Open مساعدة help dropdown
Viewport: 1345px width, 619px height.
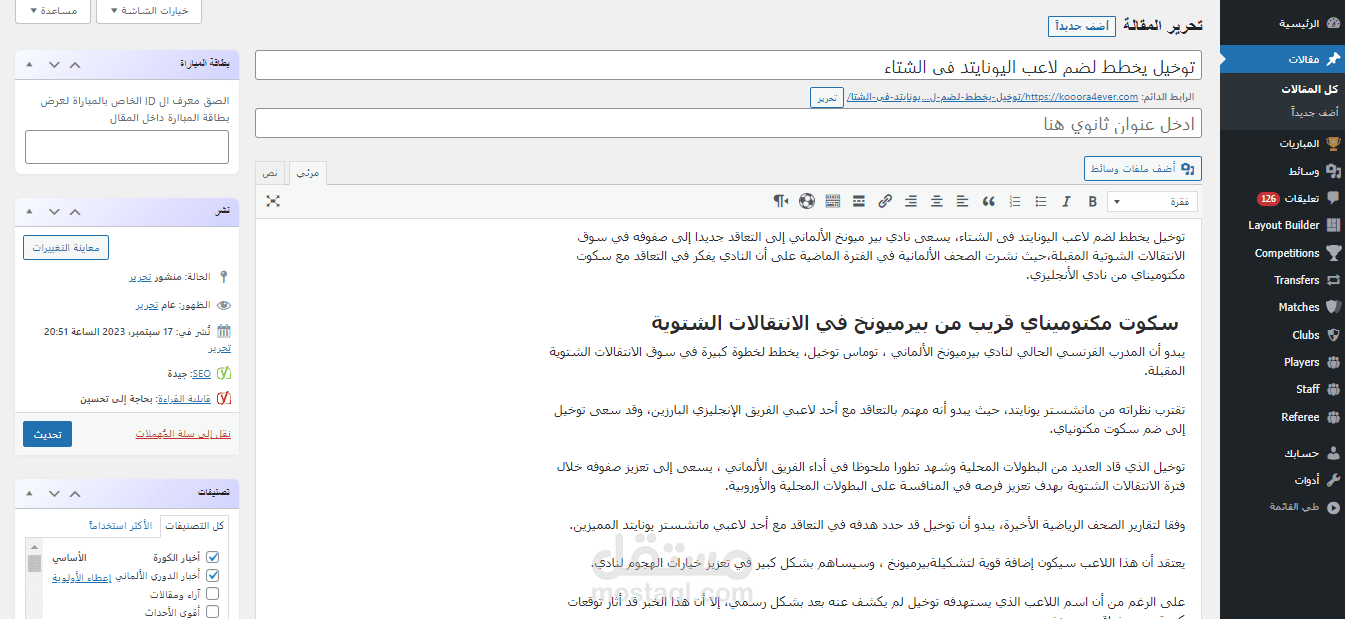point(53,10)
